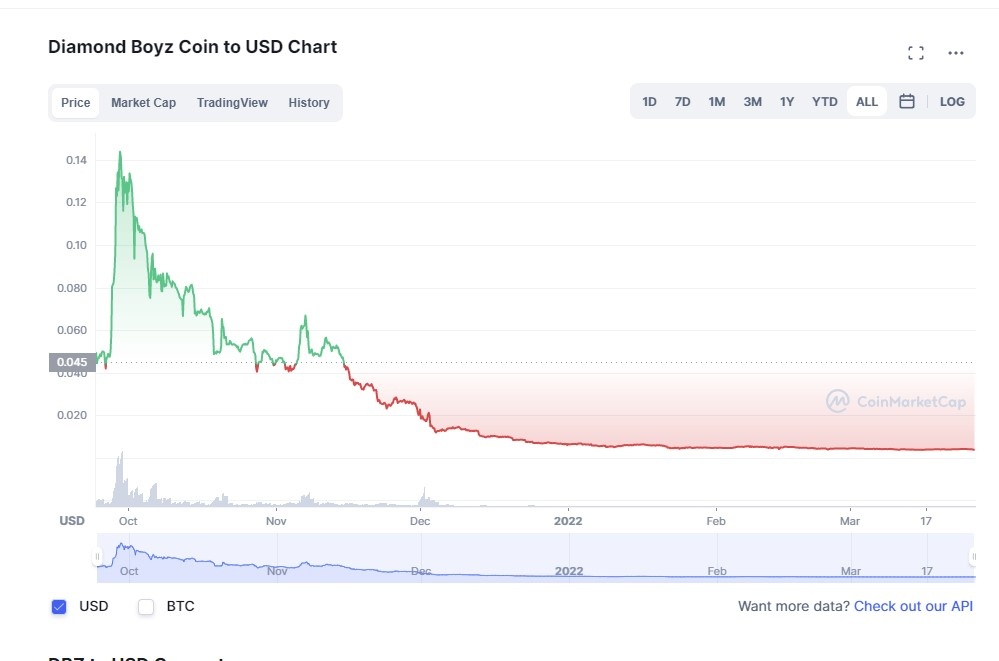Keep the ALL timeframe selected

[866, 101]
